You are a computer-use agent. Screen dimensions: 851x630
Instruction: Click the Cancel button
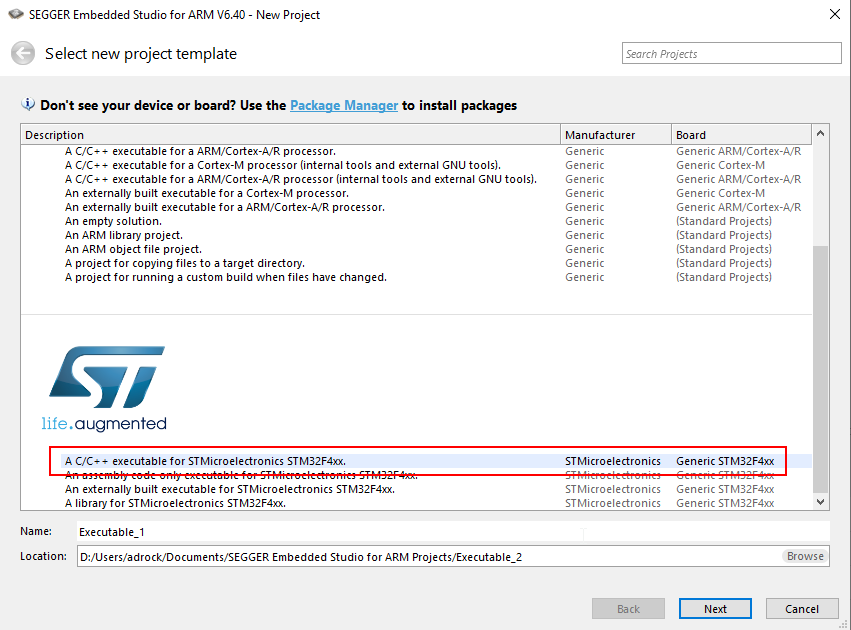point(802,608)
